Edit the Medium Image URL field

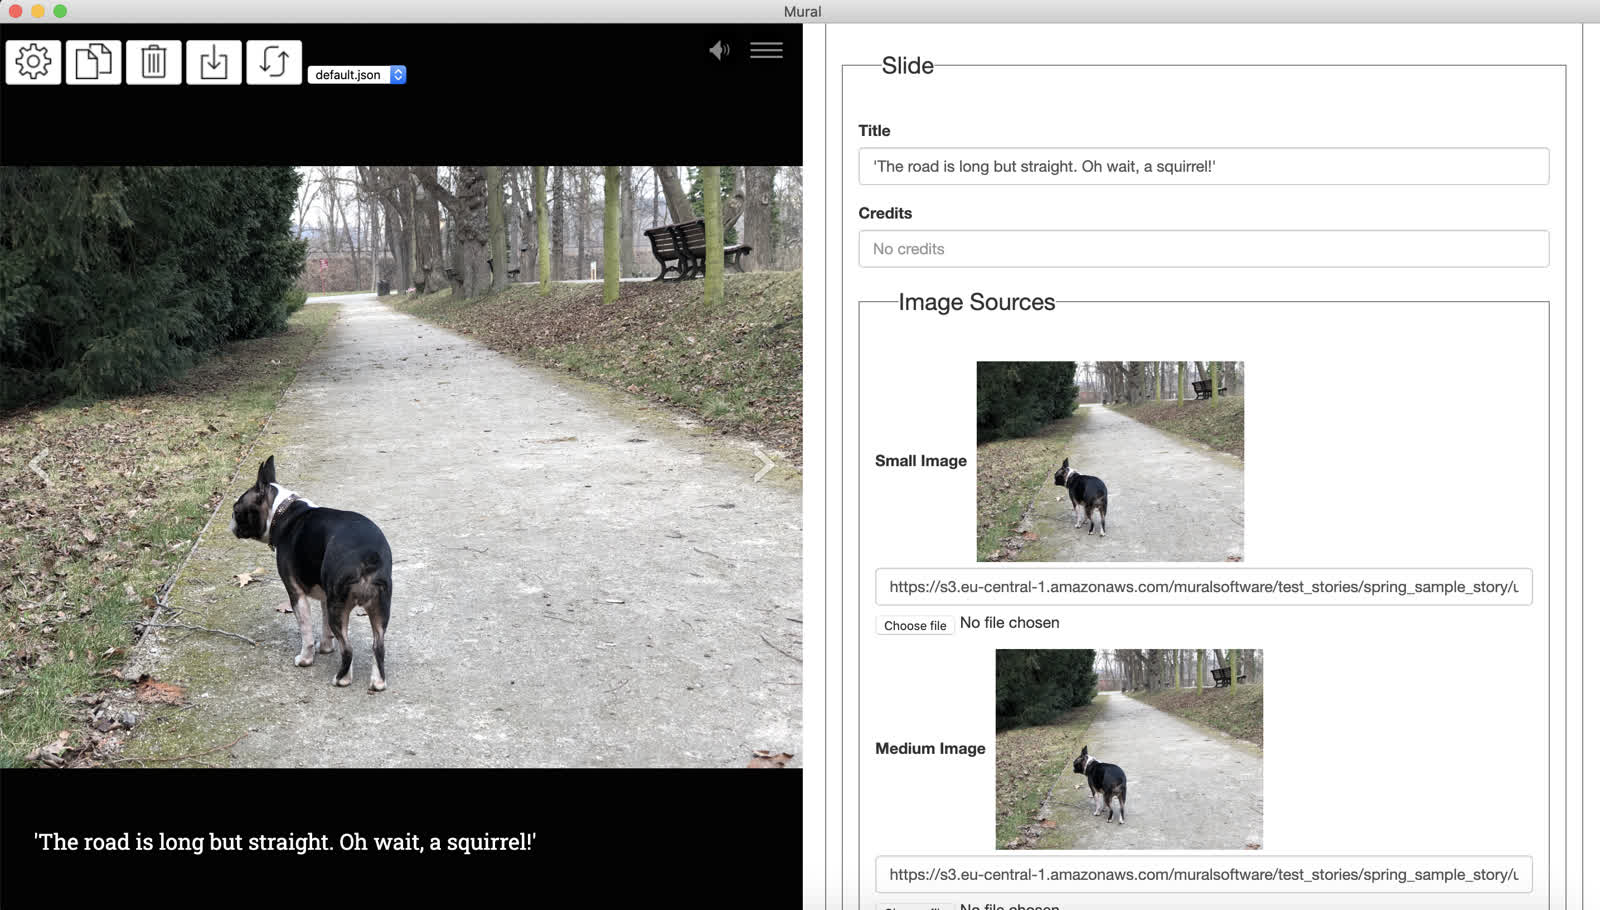tap(1203, 874)
